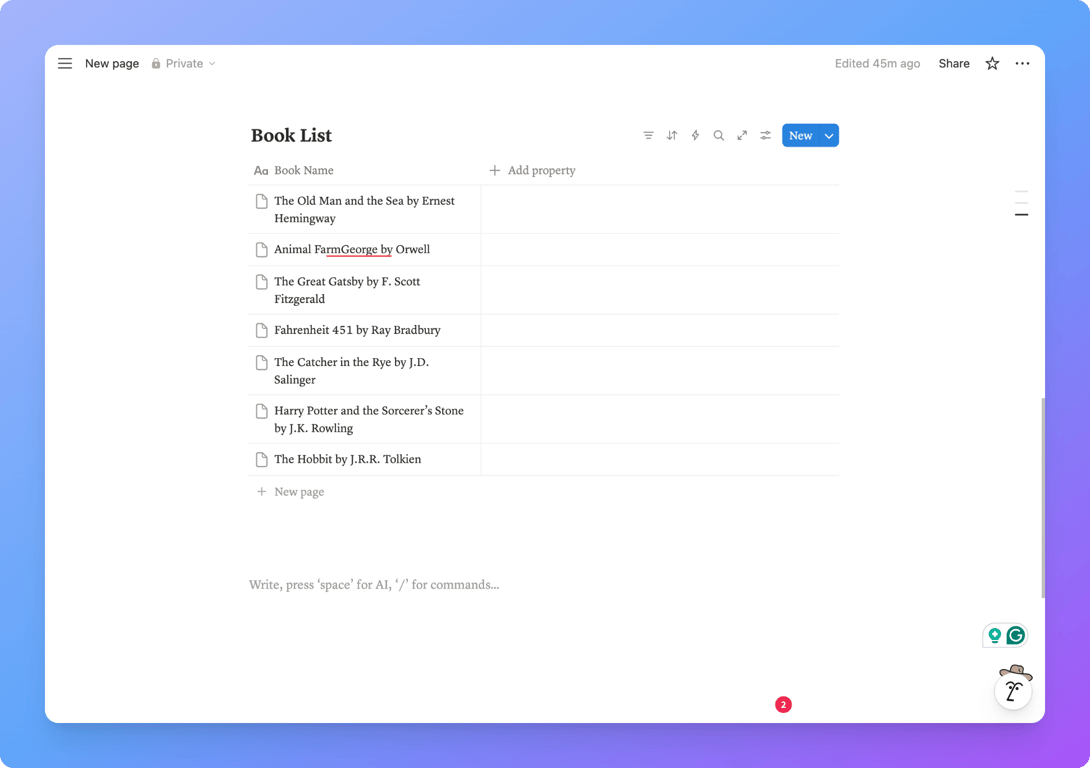Image resolution: width=1090 pixels, height=768 pixels.
Task: Click the Write, press space for AI placeholder
Action: pyautogui.click(x=374, y=585)
